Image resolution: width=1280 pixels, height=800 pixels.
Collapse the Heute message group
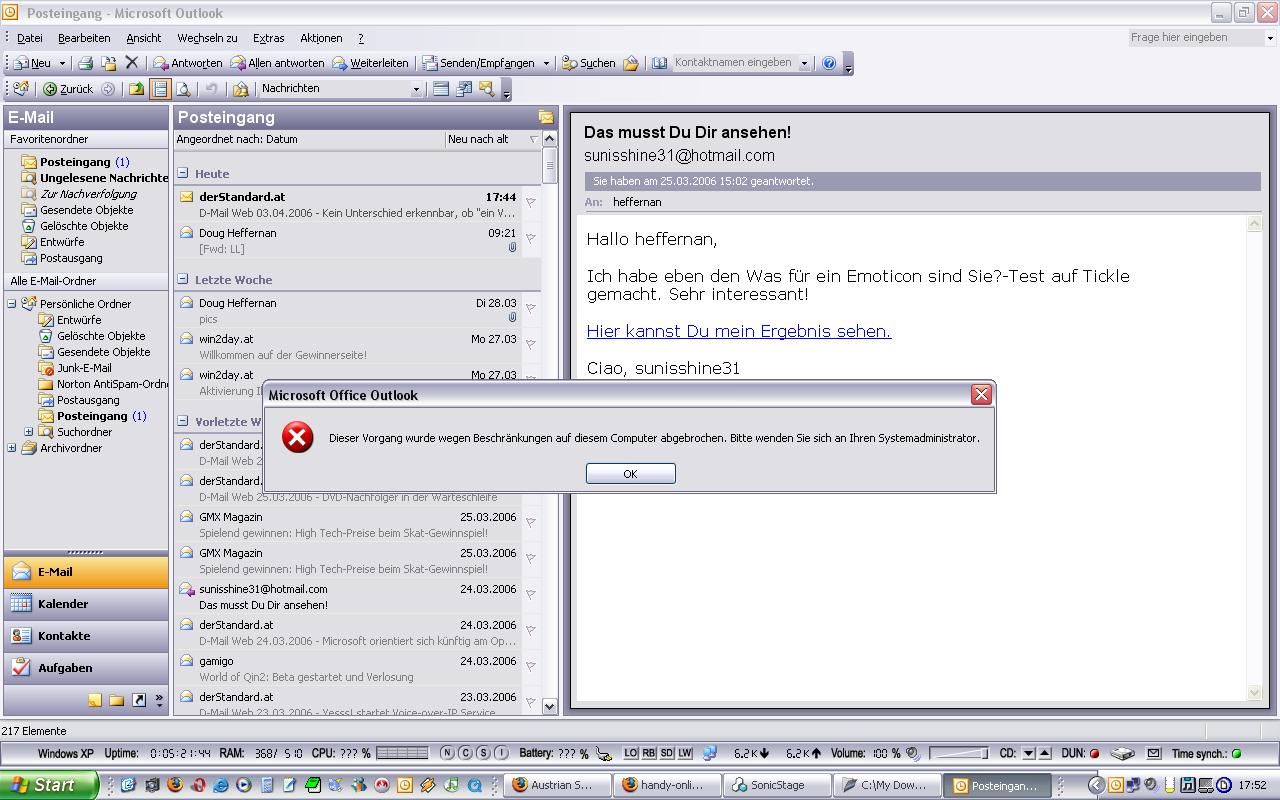[x=183, y=173]
